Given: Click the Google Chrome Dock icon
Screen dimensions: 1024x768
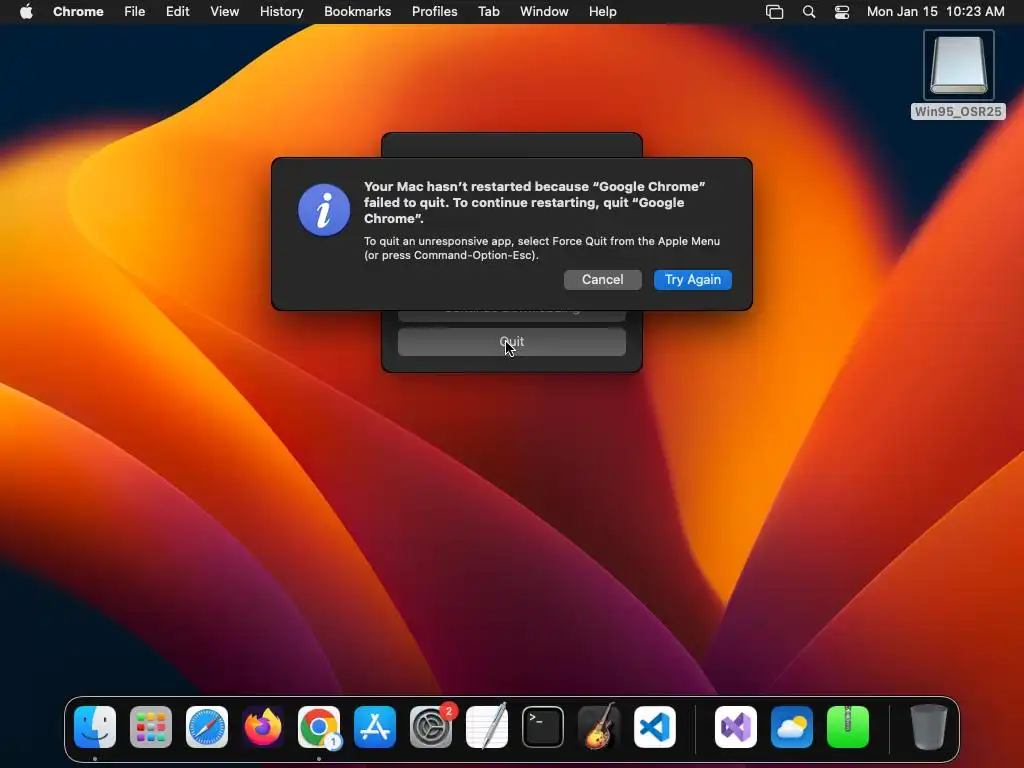Looking at the screenshot, I should click(x=319, y=727).
